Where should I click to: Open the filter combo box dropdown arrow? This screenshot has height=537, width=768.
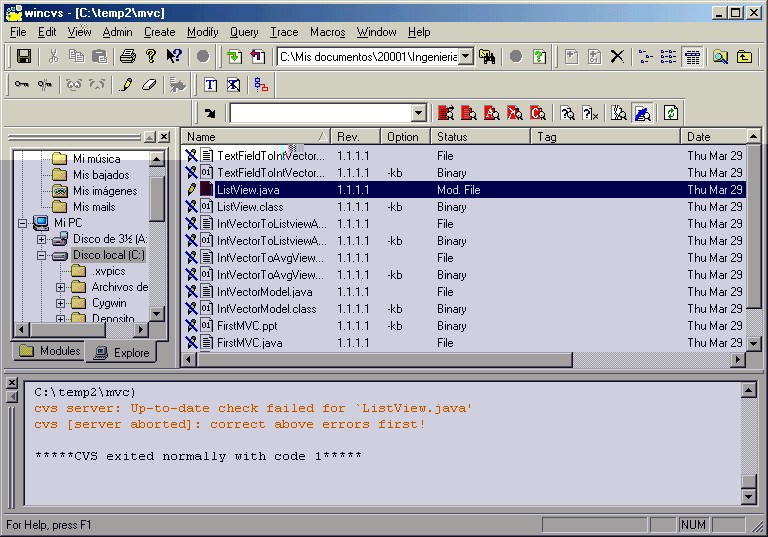click(418, 113)
